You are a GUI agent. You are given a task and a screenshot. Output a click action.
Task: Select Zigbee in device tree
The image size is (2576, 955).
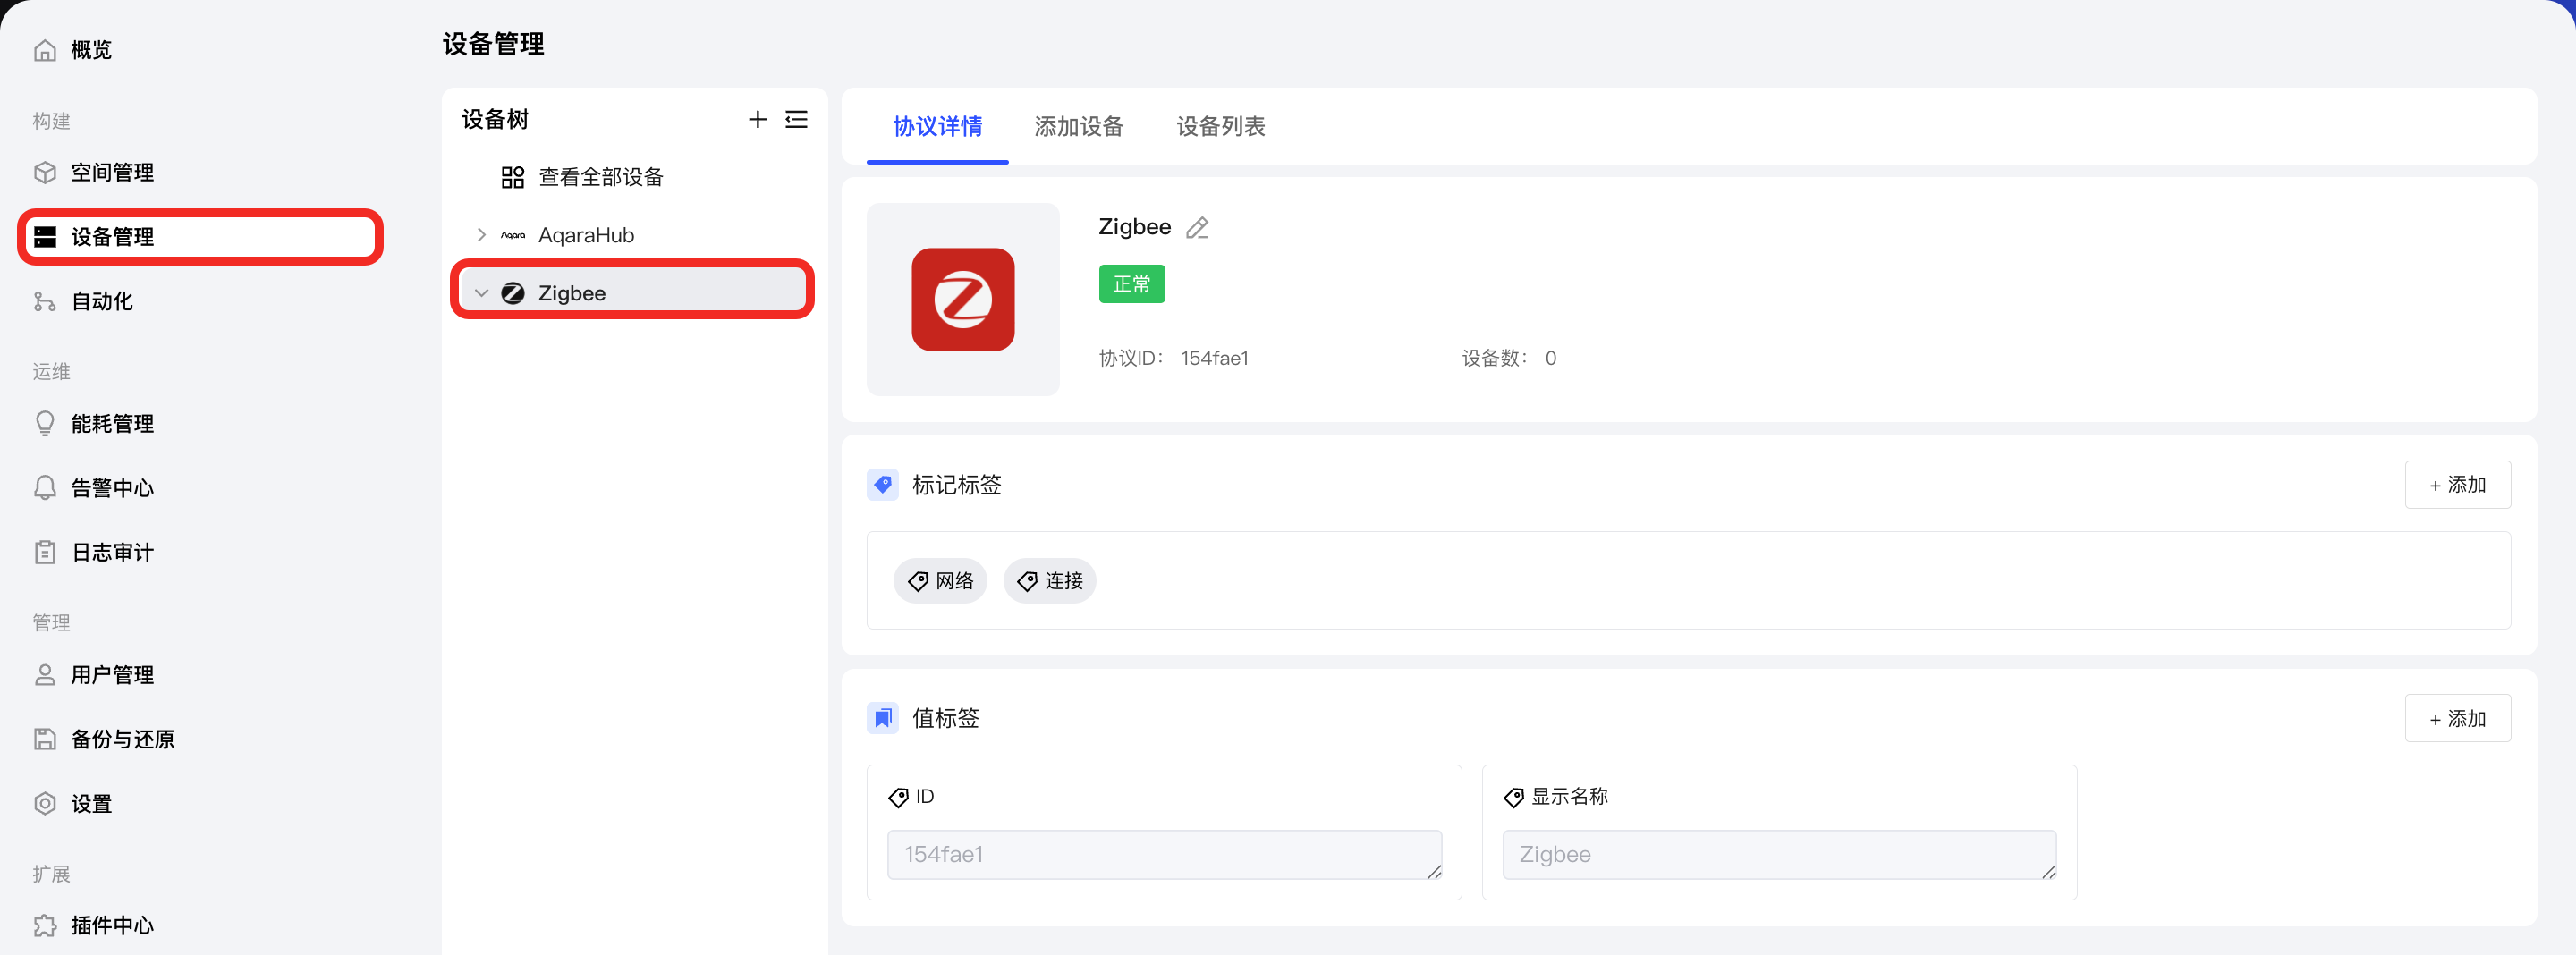[x=634, y=293]
